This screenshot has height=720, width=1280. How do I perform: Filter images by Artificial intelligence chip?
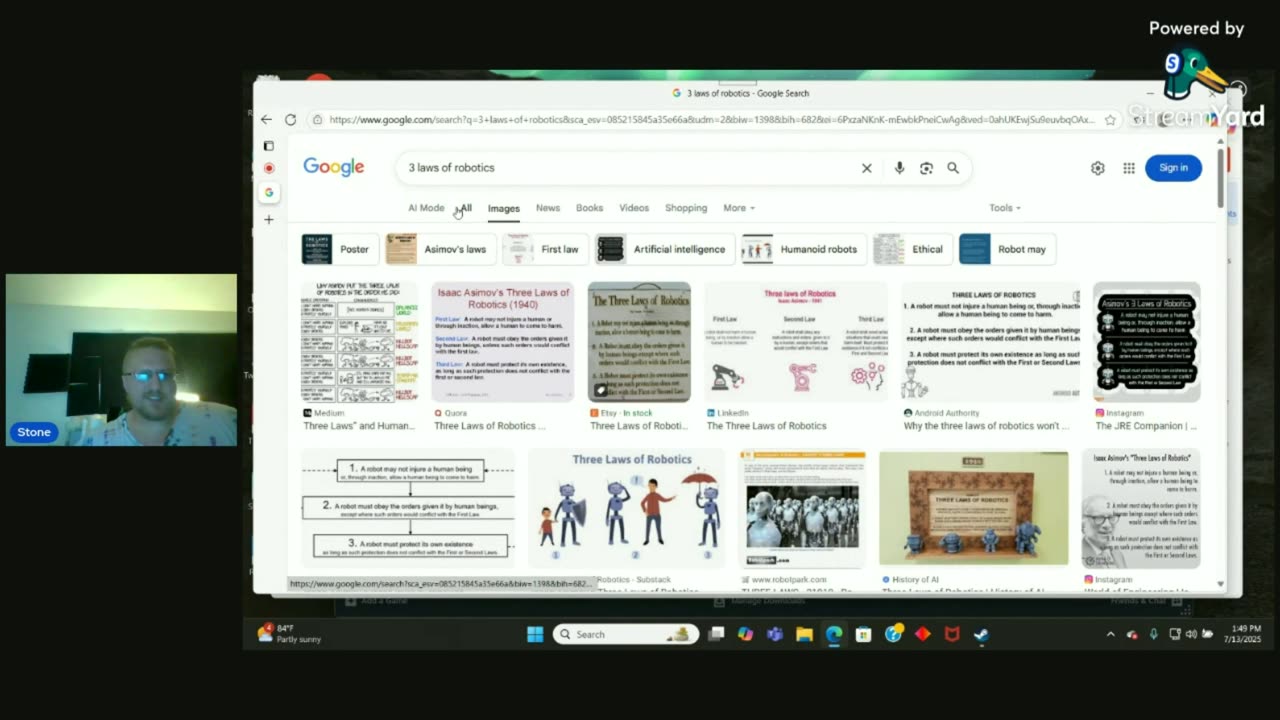tap(665, 249)
